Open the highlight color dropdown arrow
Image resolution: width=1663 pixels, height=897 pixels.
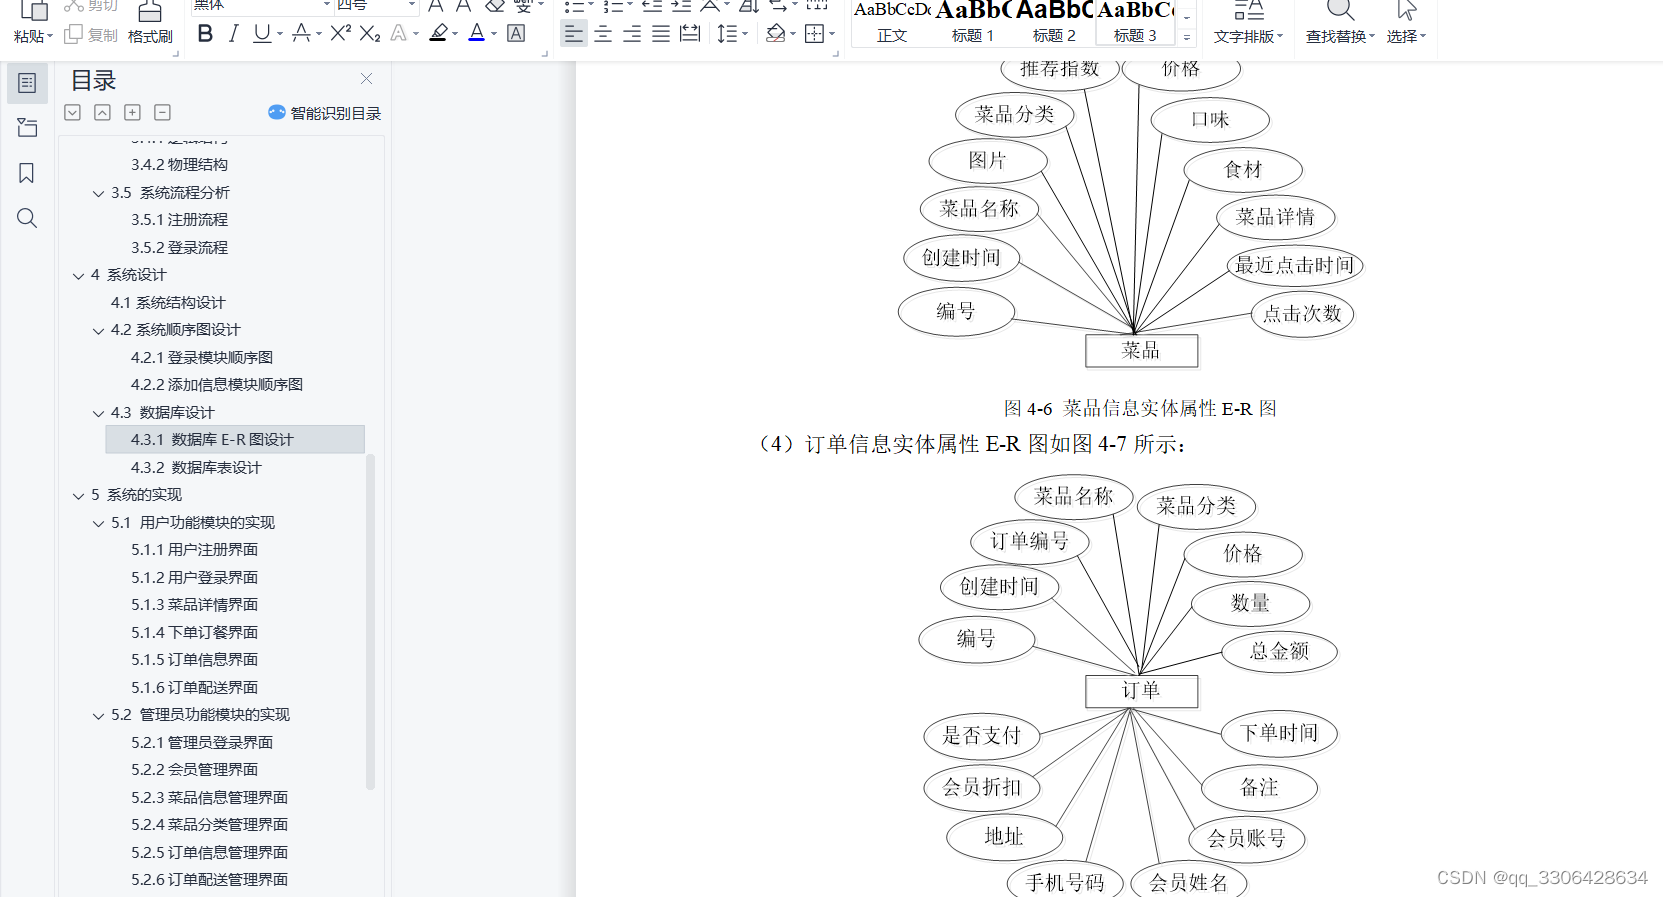tap(455, 34)
